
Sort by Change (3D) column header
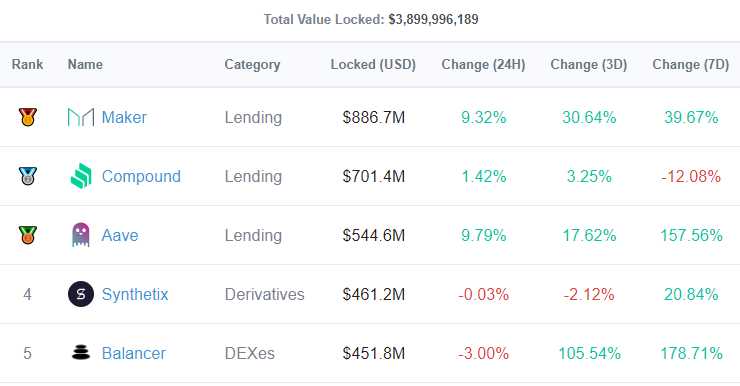coord(589,65)
